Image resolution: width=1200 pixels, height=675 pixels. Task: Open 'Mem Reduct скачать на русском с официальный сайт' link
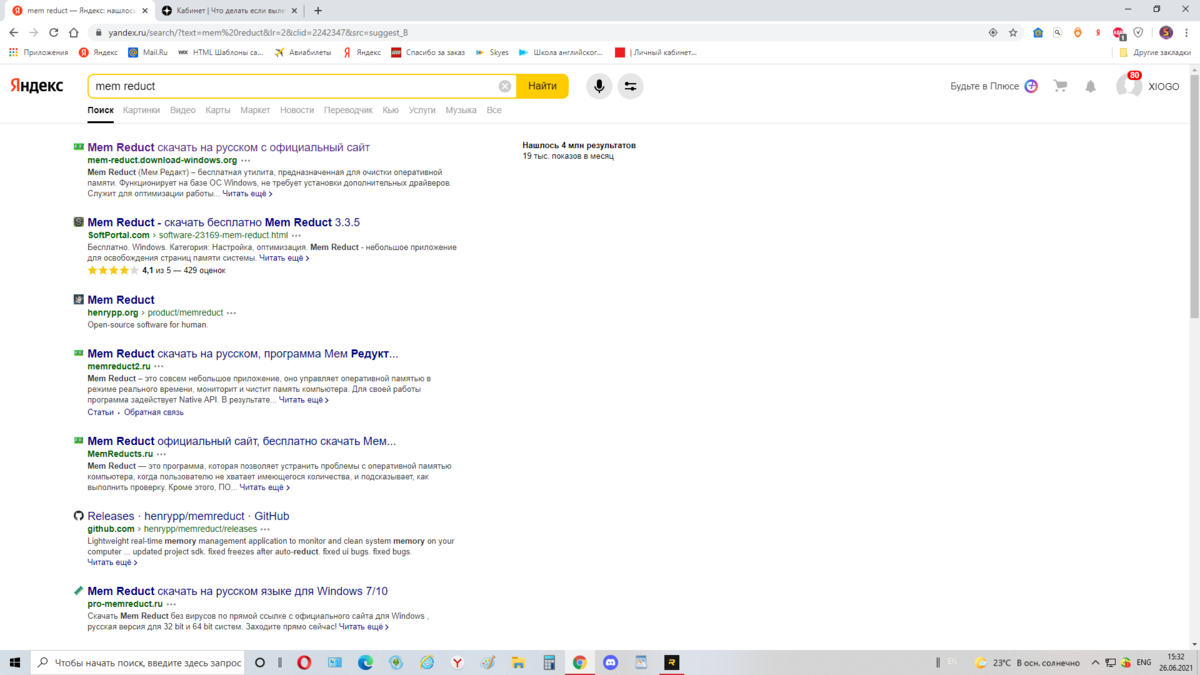tap(228, 147)
